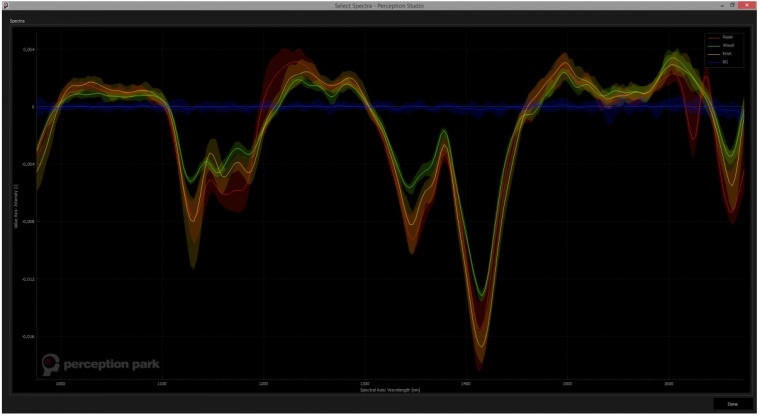This screenshot has height=416, width=760.
Task: Minimize the Select Spectra window
Action: [720, 6]
